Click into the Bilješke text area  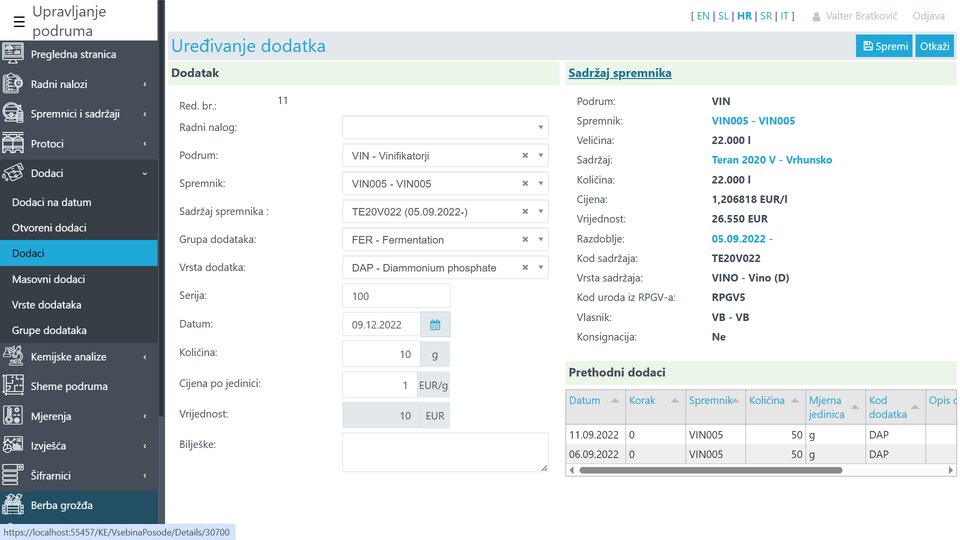click(445, 451)
